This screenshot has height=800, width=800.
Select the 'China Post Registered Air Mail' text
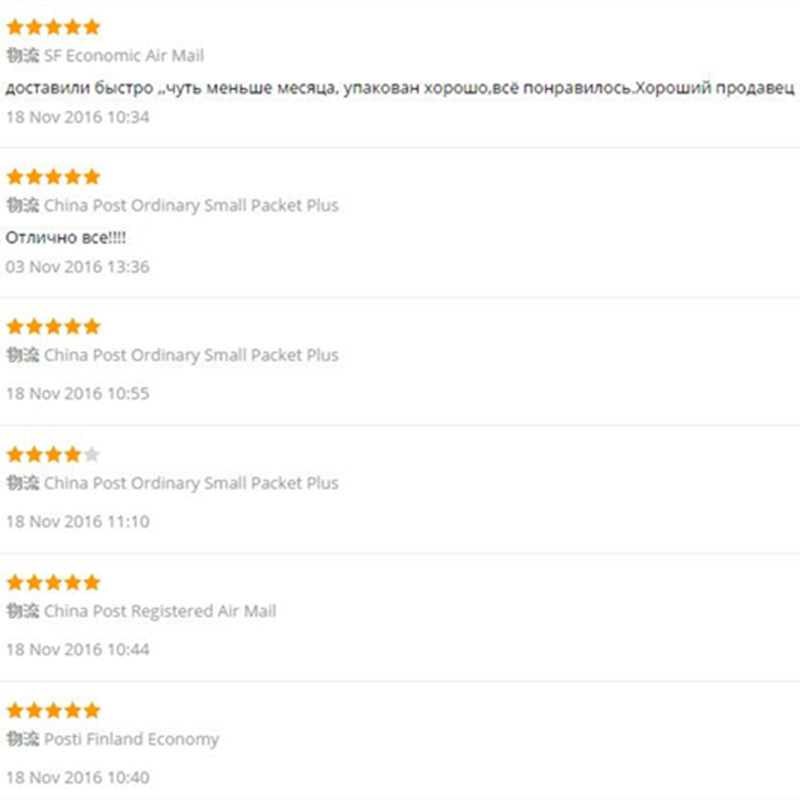click(160, 611)
